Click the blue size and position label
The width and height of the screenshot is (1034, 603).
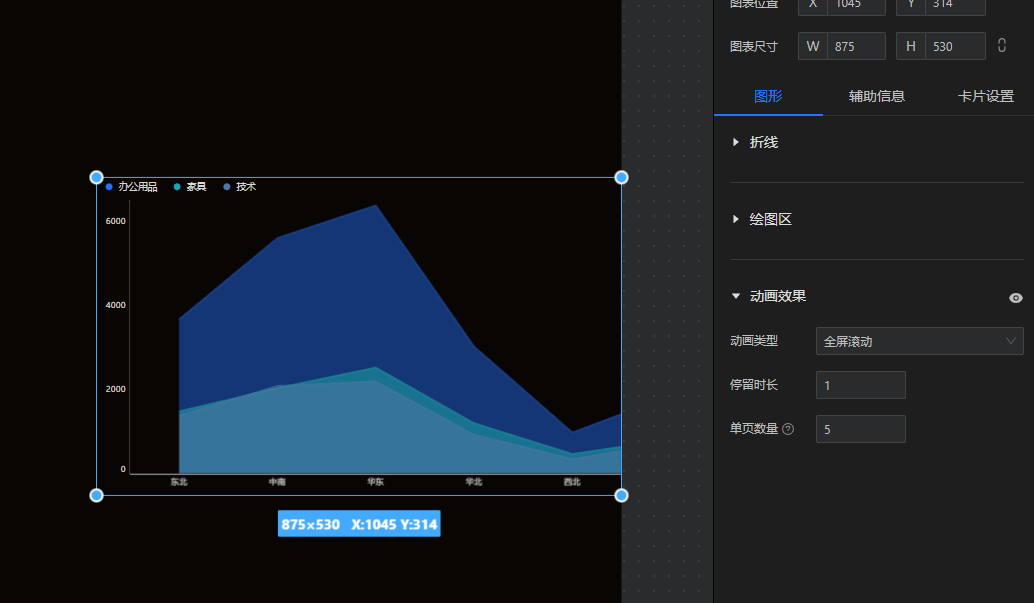click(x=359, y=524)
